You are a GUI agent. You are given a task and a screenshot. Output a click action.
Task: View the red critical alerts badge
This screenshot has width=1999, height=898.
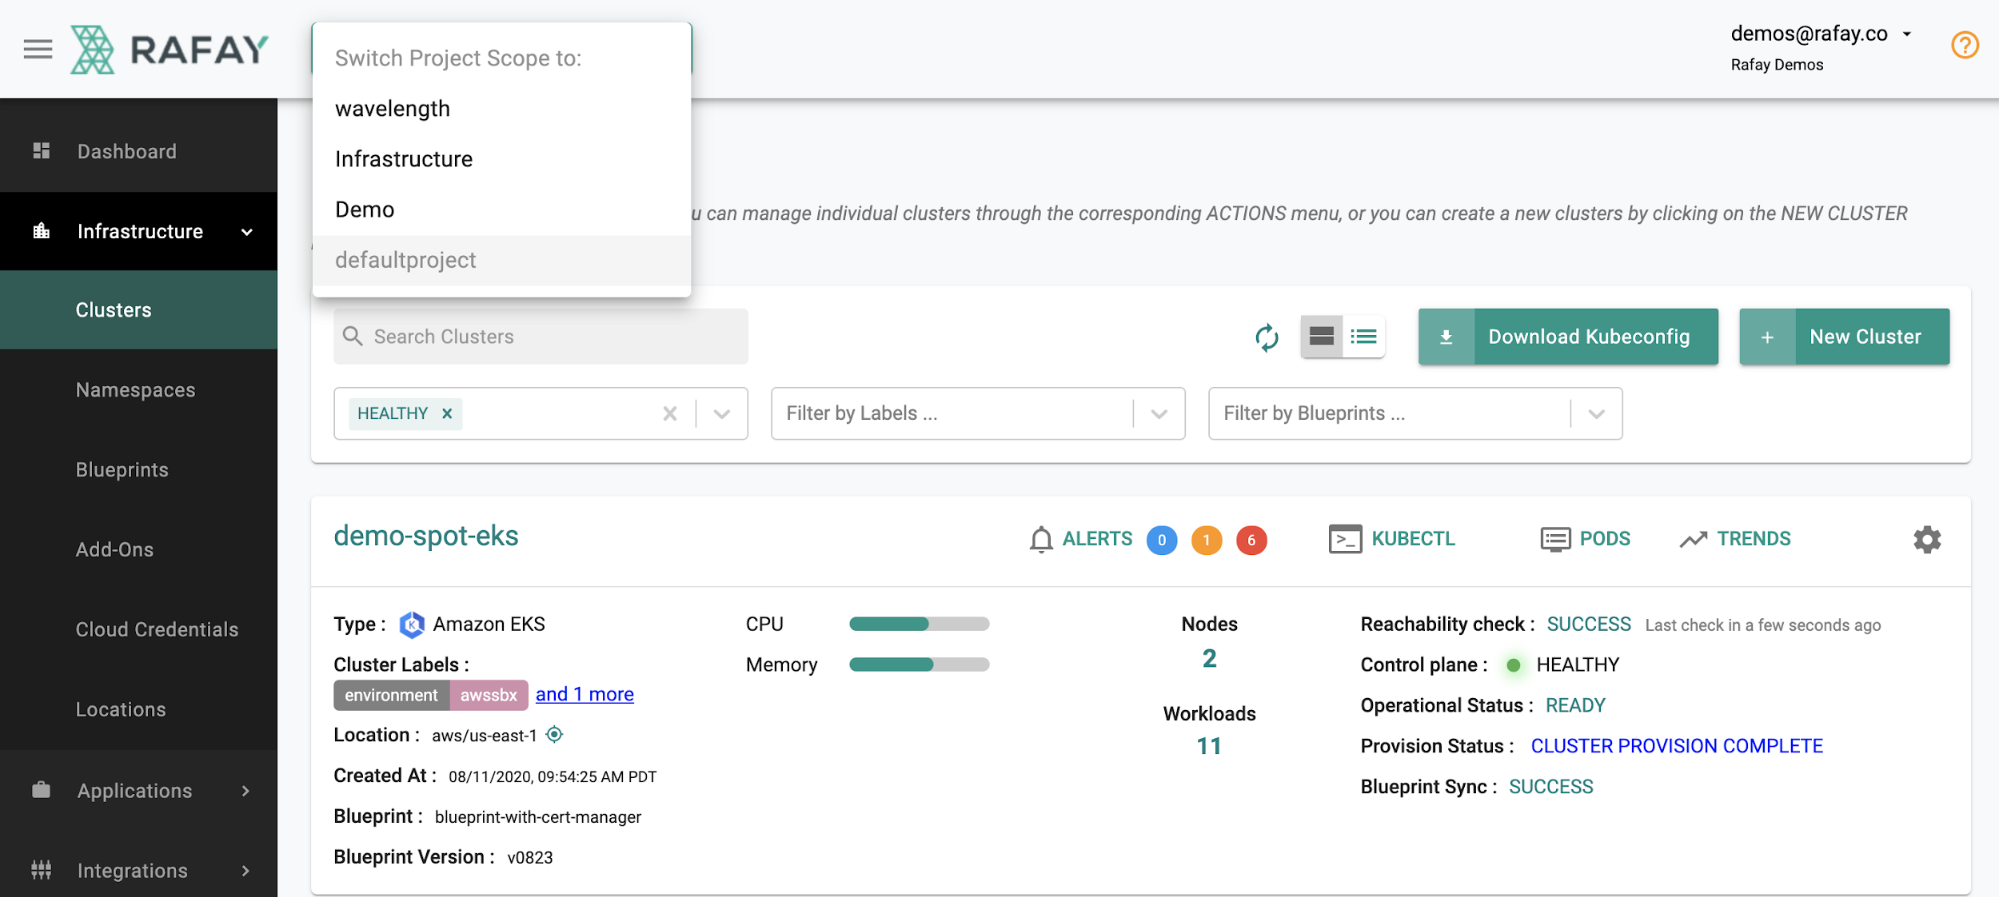[x=1251, y=540]
